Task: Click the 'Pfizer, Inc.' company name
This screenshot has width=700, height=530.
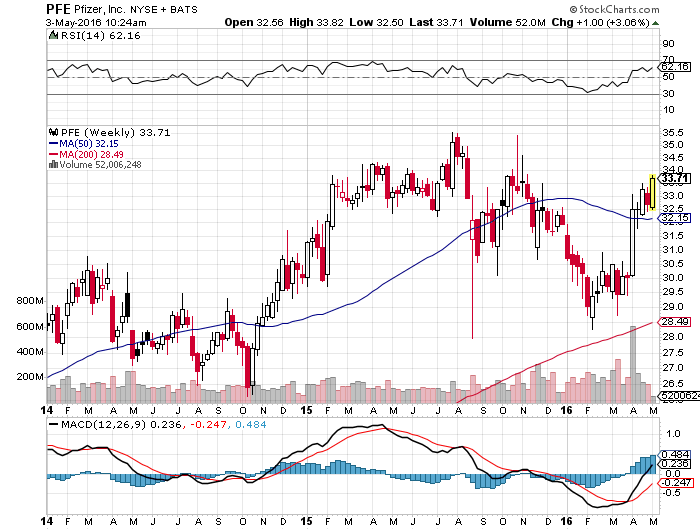Action: click(100, 9)
